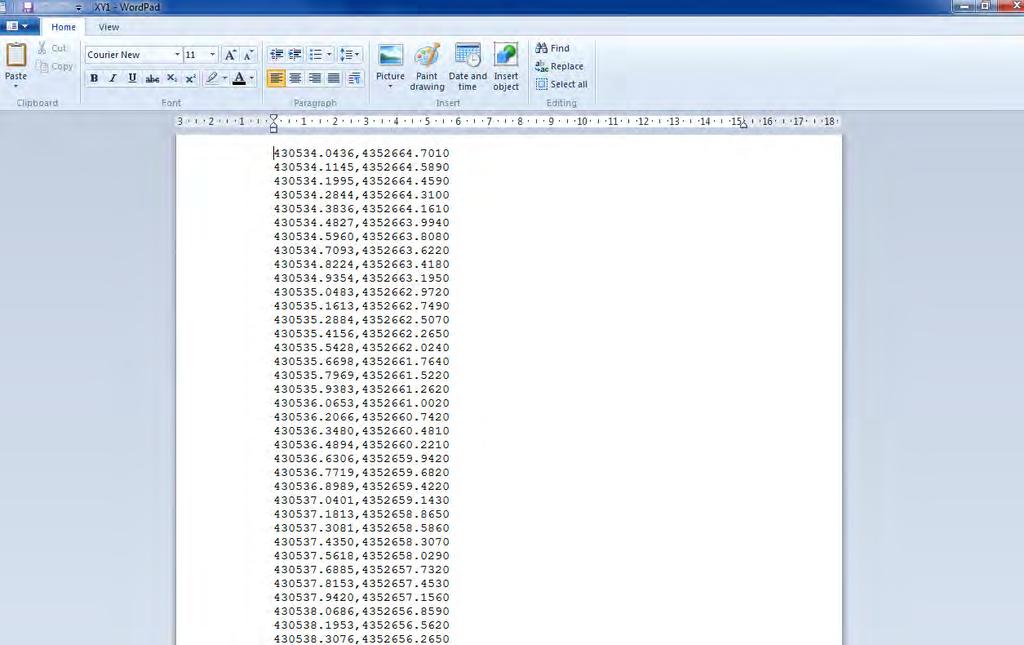Screen dimensions: 1024x645
Task: Insert Date and time
Action: coord(468,67)
